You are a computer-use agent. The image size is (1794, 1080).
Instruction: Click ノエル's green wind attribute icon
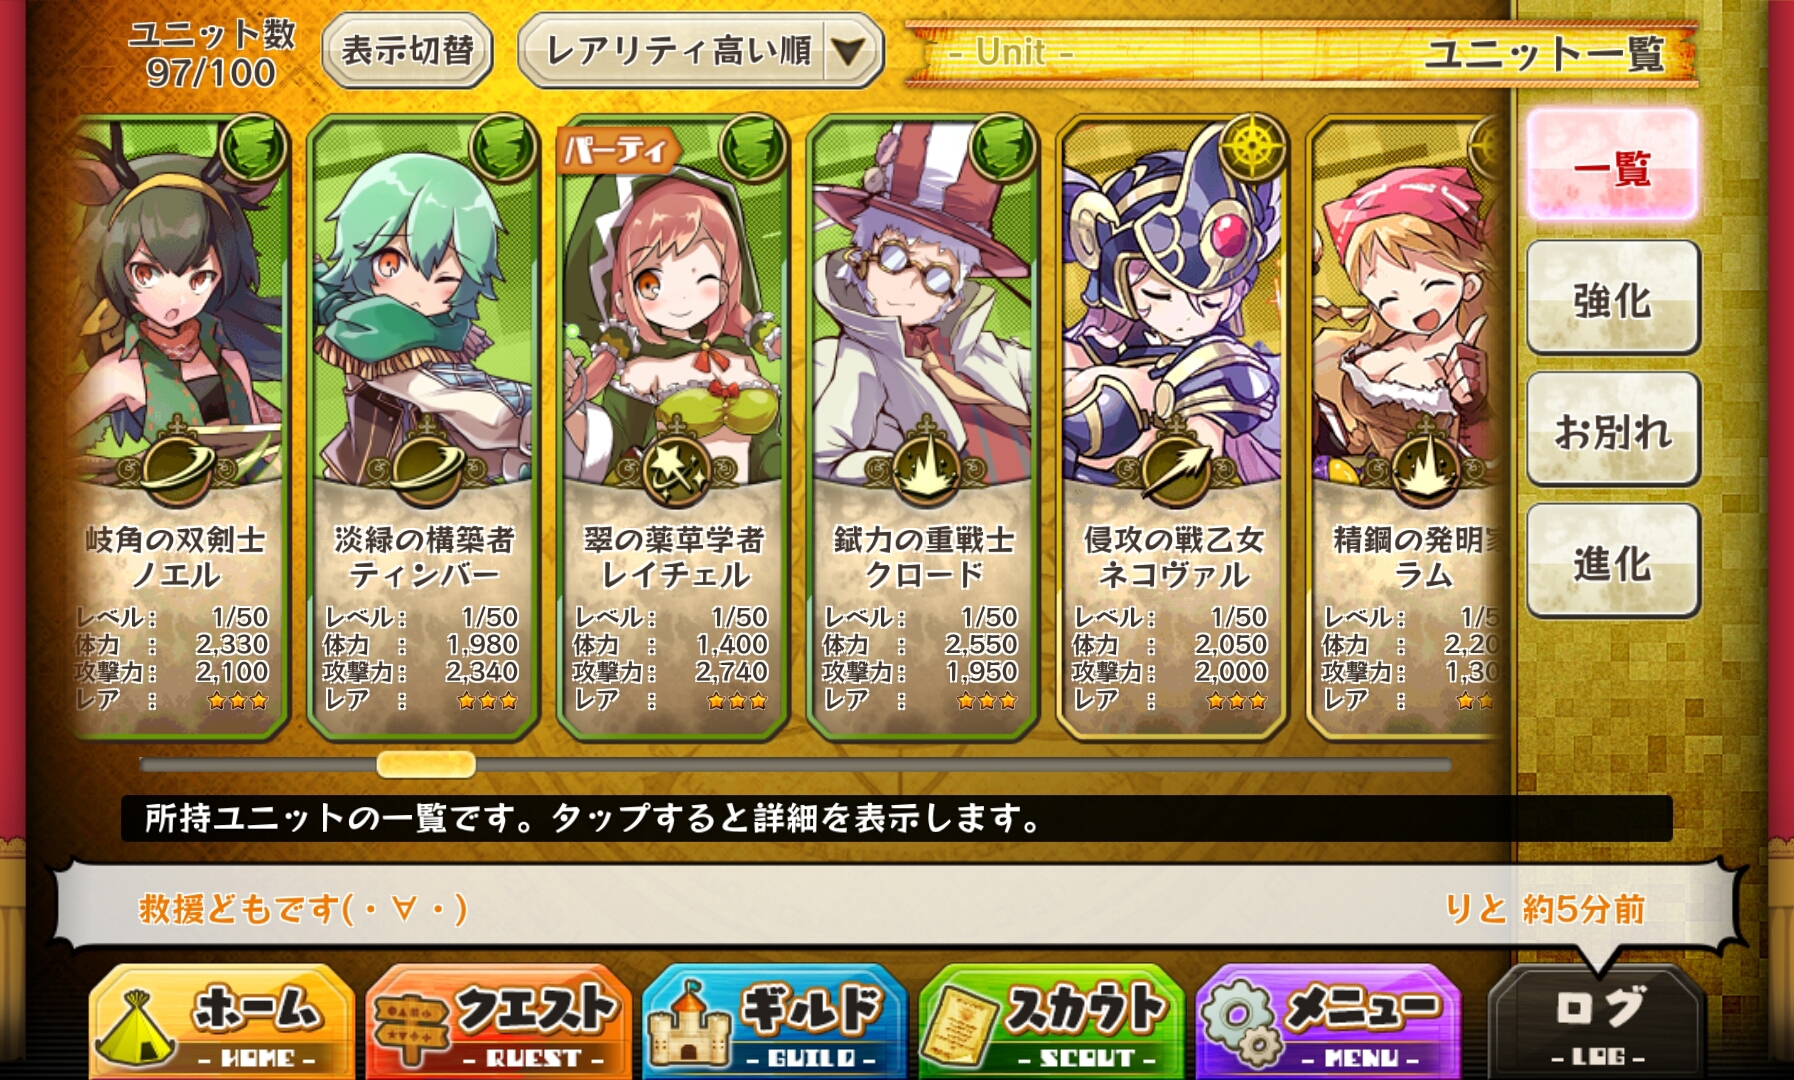tap(252, 149)
